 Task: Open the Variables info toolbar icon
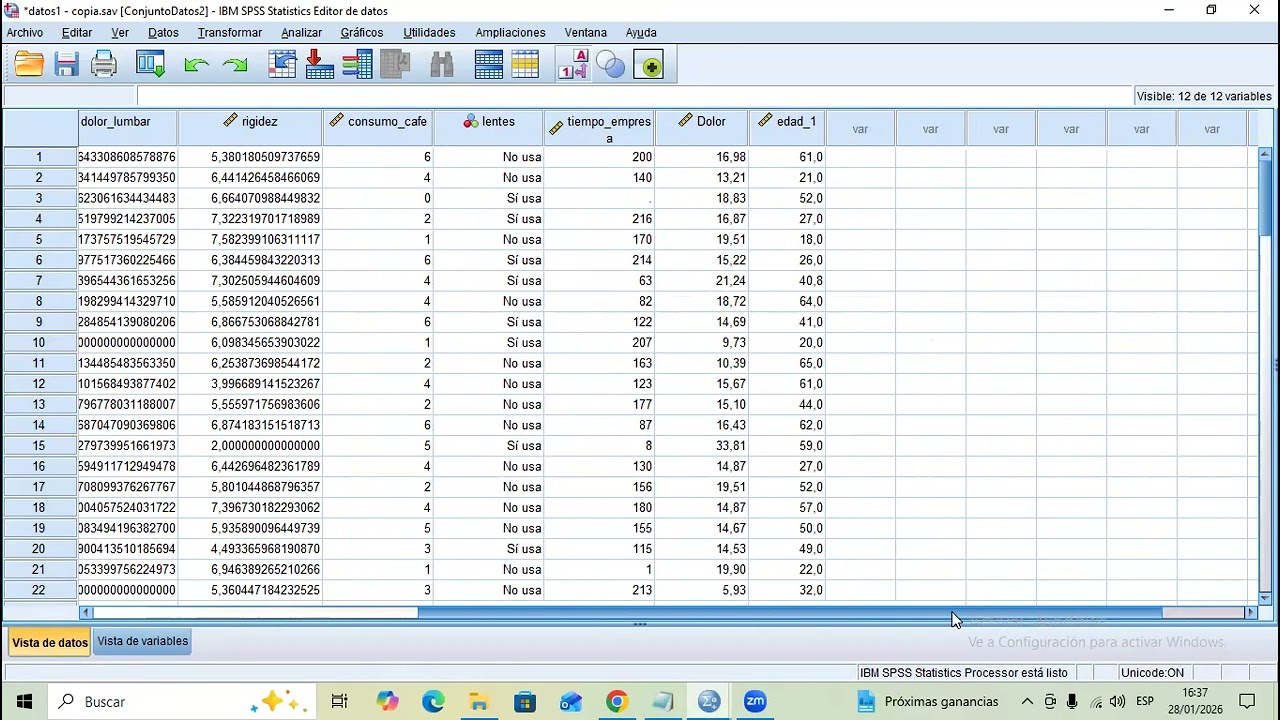pos(357,65)
